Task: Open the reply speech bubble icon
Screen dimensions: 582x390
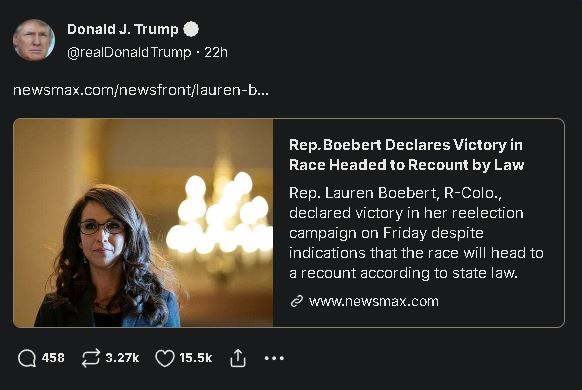Action: [27, 358]
